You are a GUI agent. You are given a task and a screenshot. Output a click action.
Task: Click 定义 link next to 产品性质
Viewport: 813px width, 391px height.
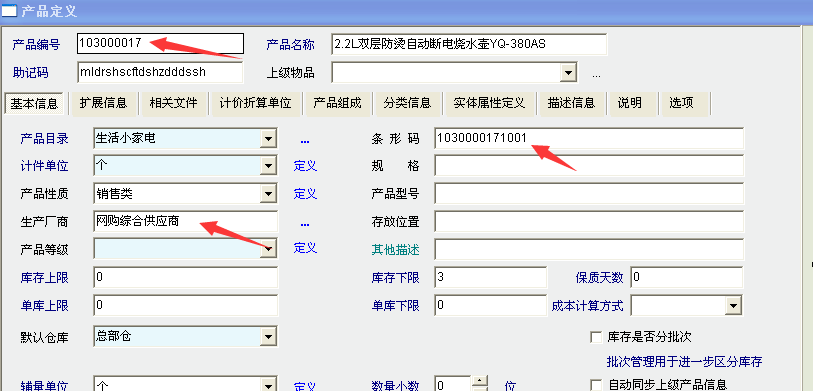pos(305,194)
